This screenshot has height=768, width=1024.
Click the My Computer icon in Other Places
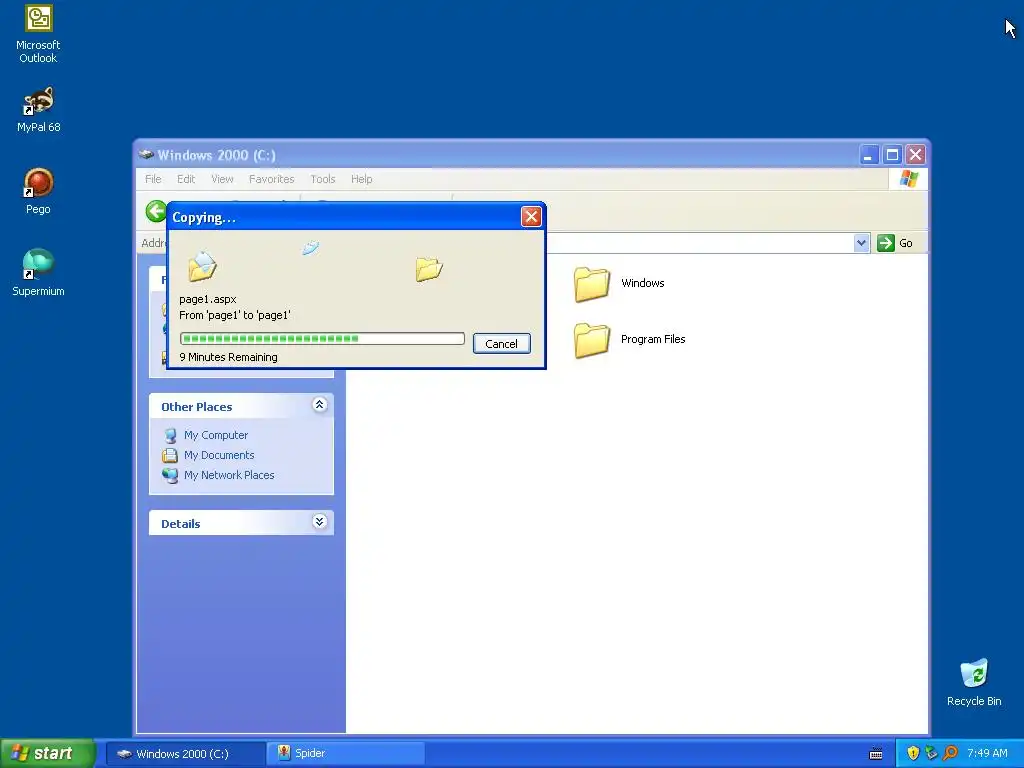point(170,436)
